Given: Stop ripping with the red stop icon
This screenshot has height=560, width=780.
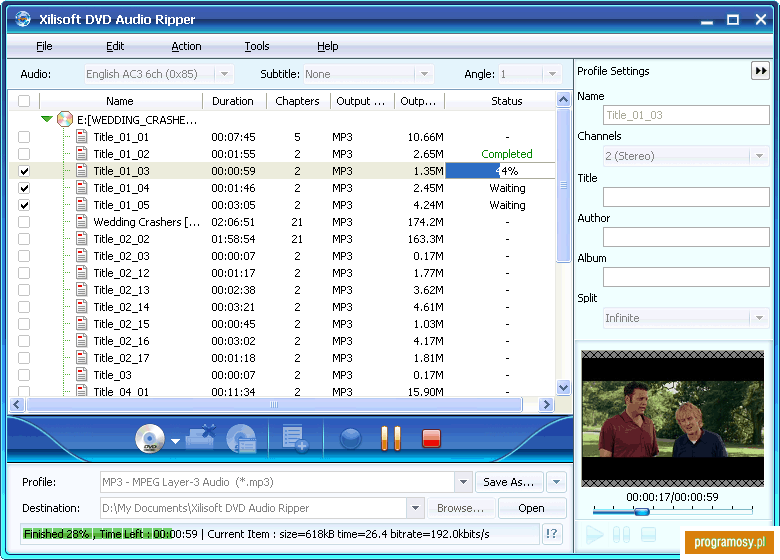Looking at the screenshot, I should [x=431, y=439].
